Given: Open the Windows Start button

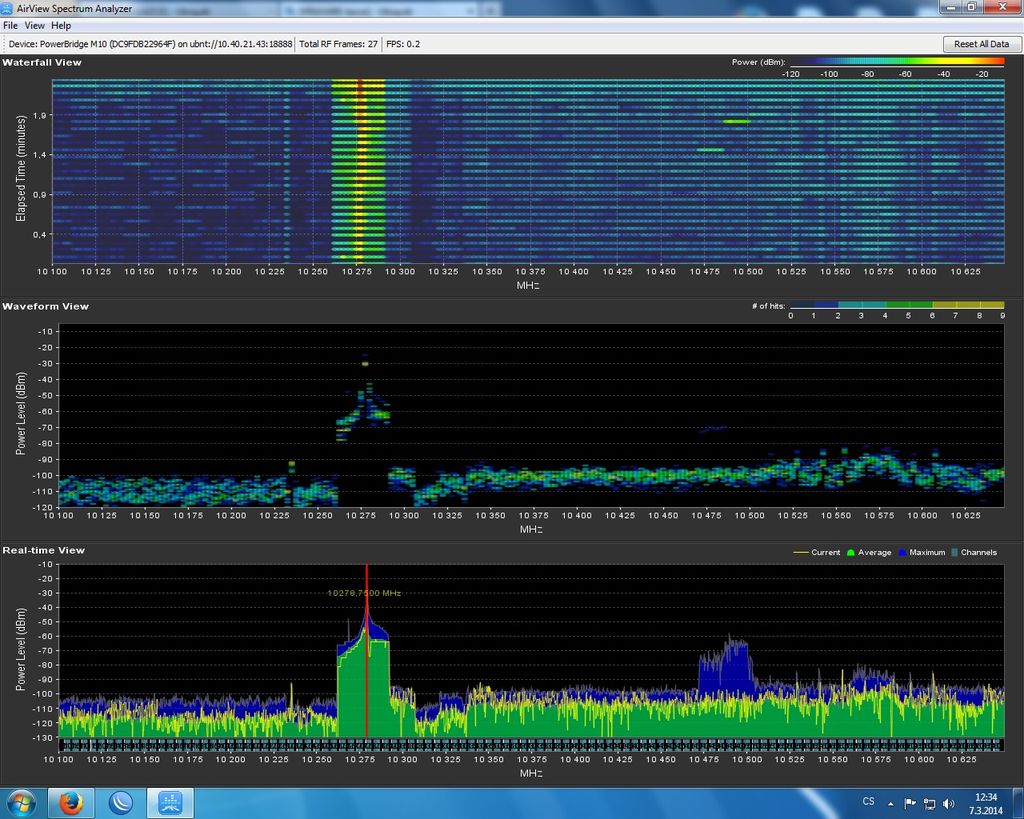Looking at the screenshot, I should point(20,803).
